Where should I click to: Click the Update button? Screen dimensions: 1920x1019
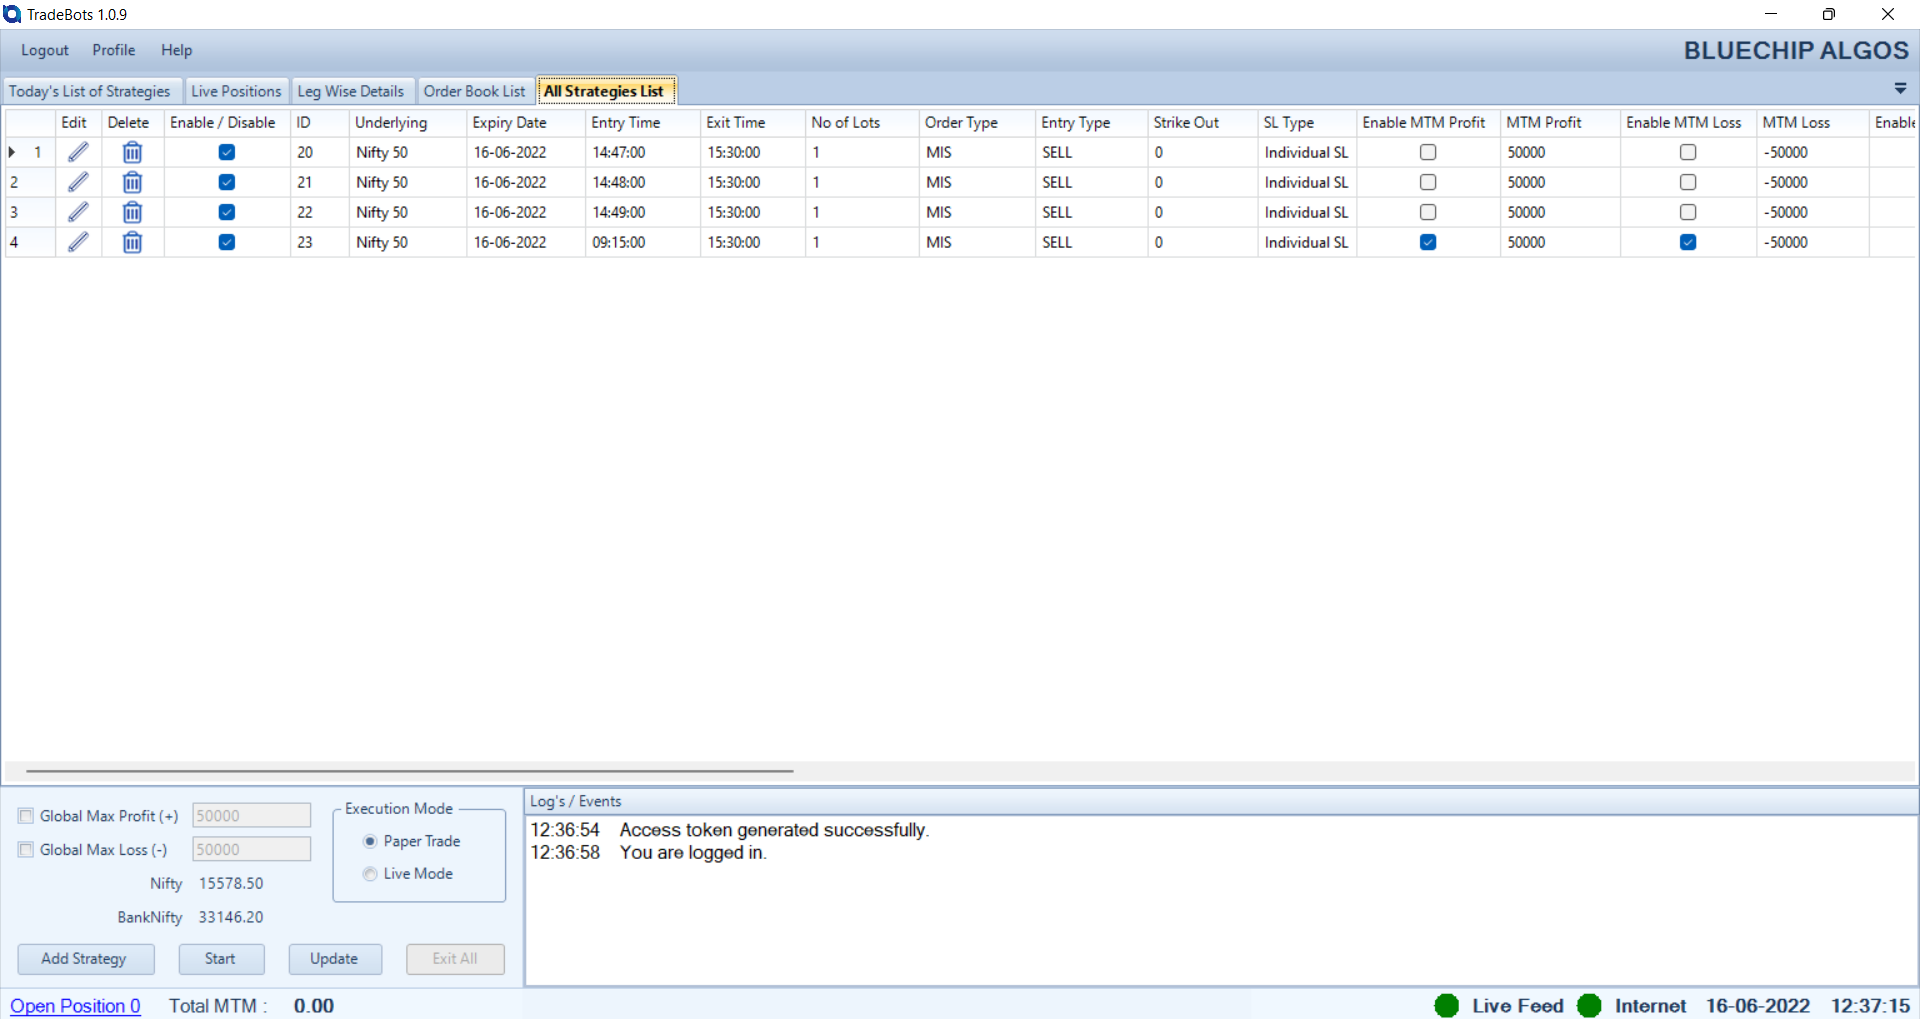(334, 959)
